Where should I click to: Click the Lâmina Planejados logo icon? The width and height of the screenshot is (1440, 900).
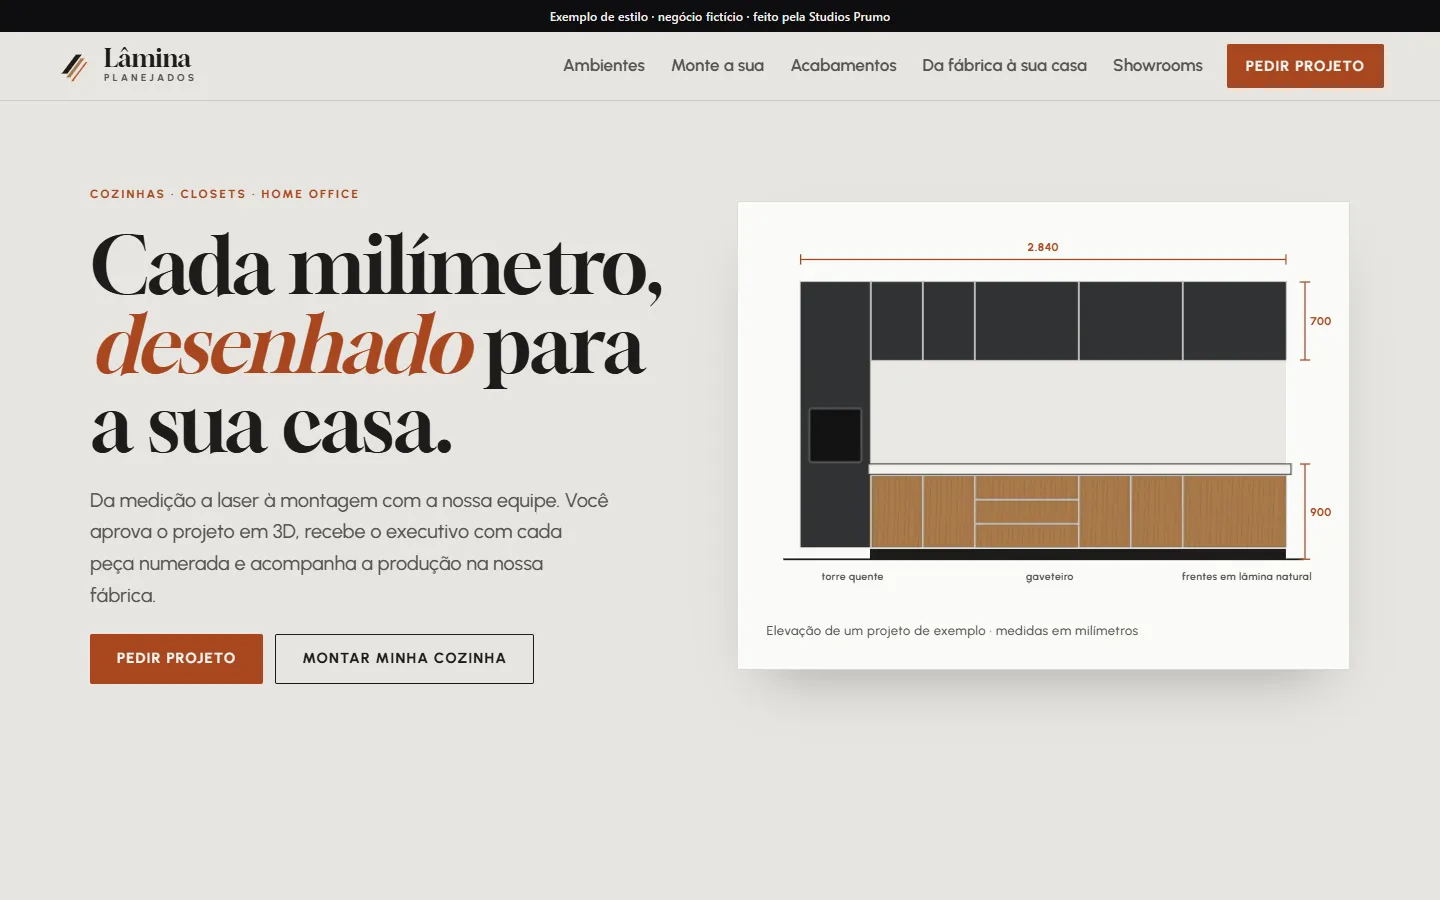74,66
